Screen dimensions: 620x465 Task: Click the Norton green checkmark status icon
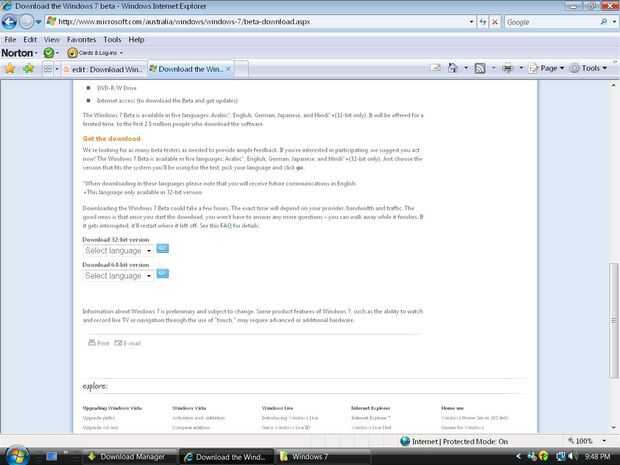coord(49,53)
